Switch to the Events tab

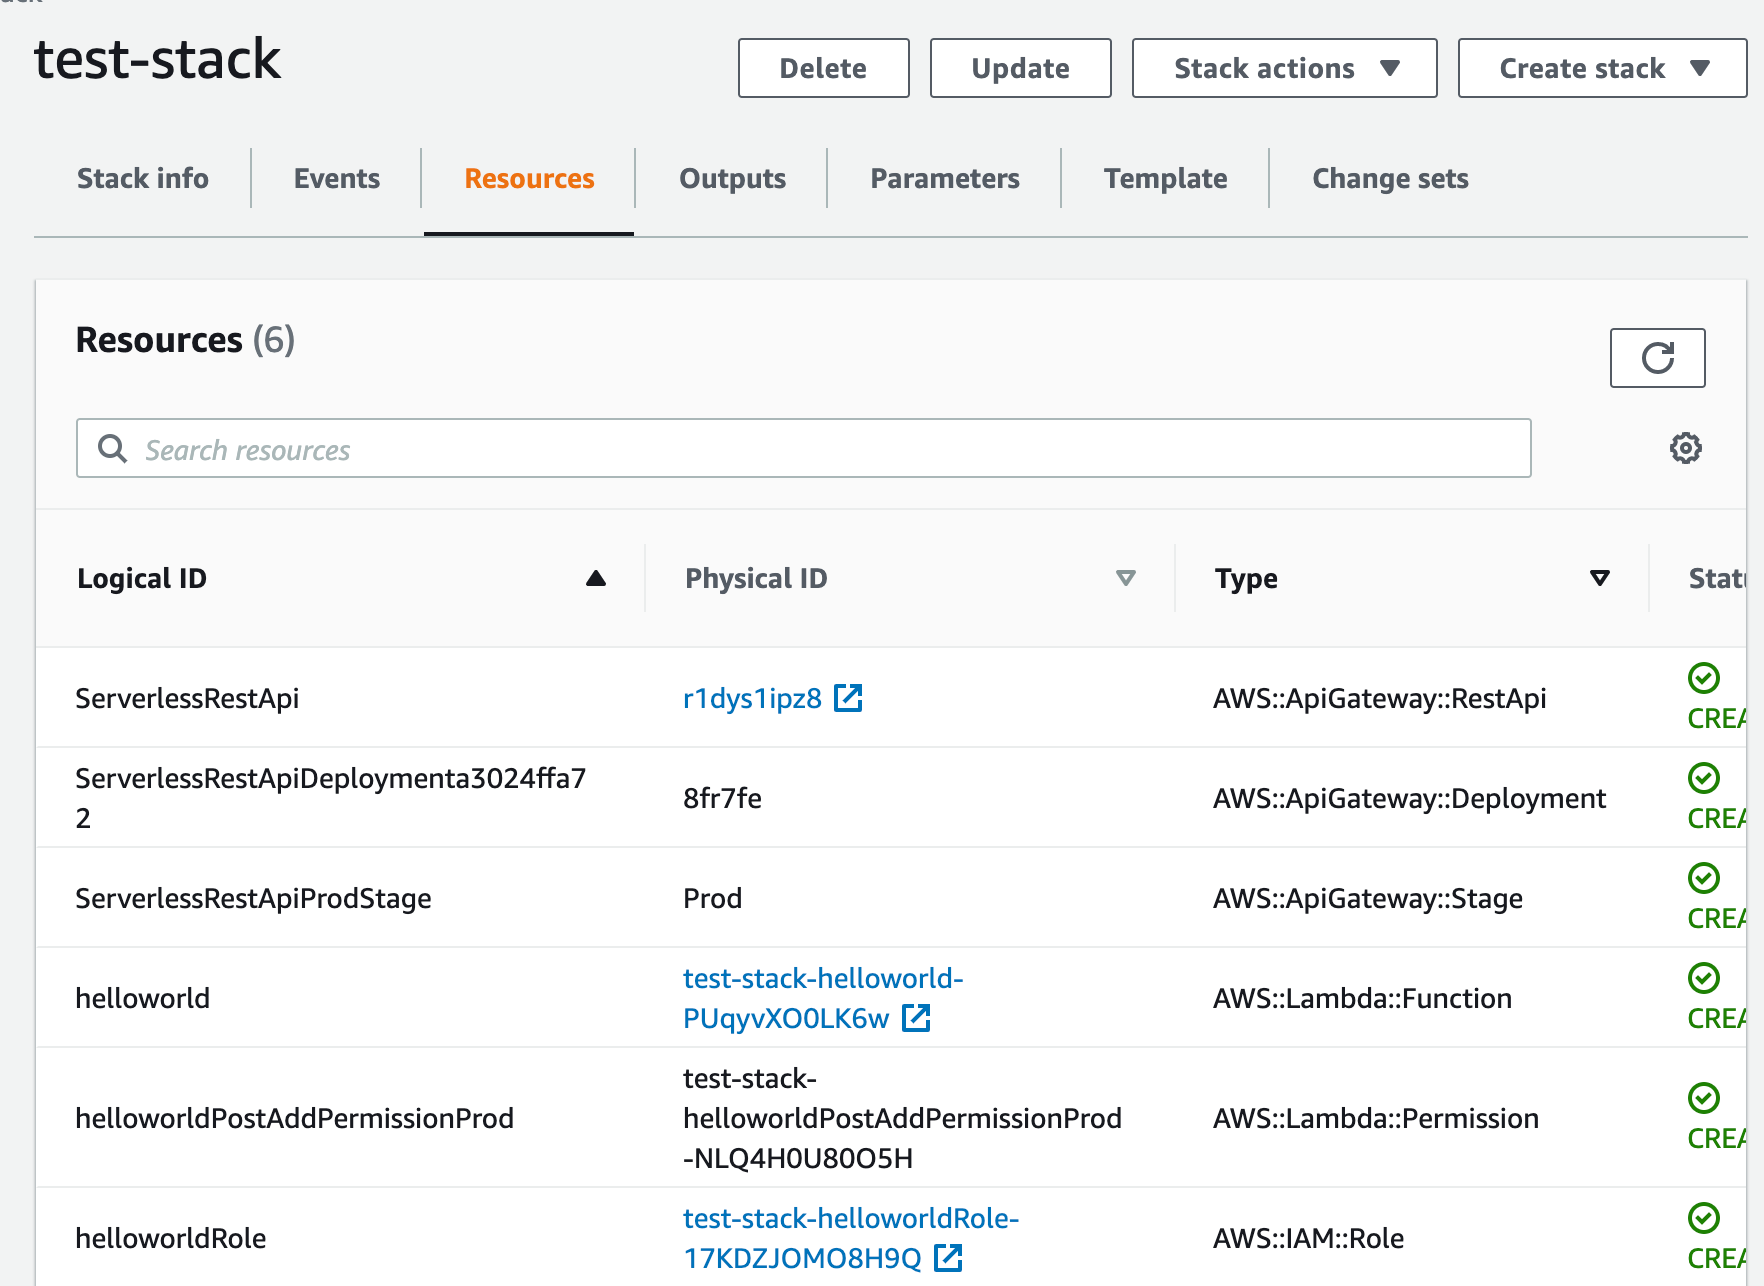coord(336,178)
